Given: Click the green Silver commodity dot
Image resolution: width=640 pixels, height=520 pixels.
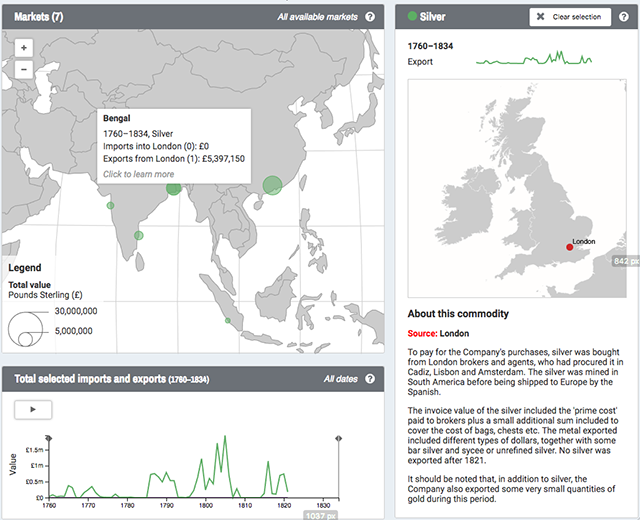Looking at the screenshot, I should [412, 16].
